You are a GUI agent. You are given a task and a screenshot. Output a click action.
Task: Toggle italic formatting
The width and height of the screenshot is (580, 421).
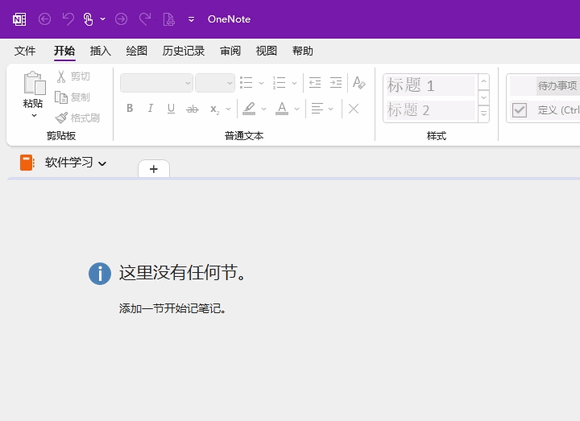[x=150, y=108]
